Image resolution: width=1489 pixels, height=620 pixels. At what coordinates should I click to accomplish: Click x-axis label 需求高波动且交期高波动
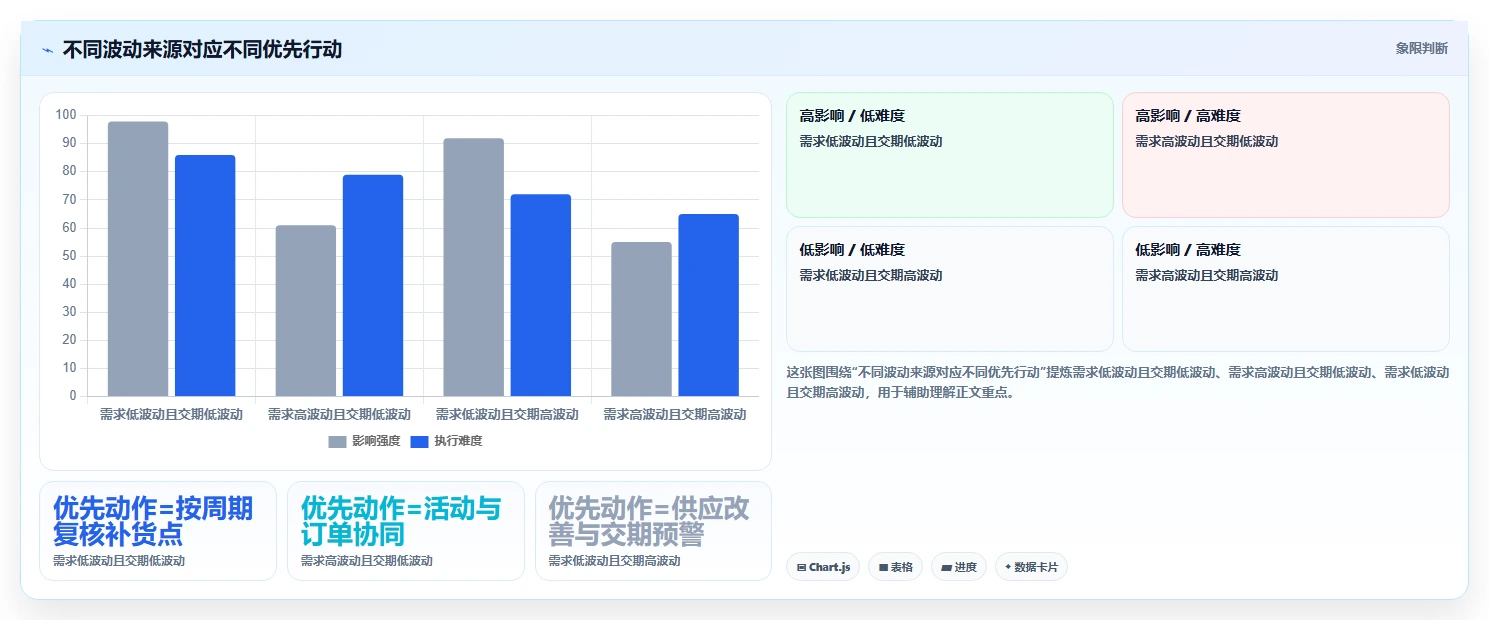675,414
